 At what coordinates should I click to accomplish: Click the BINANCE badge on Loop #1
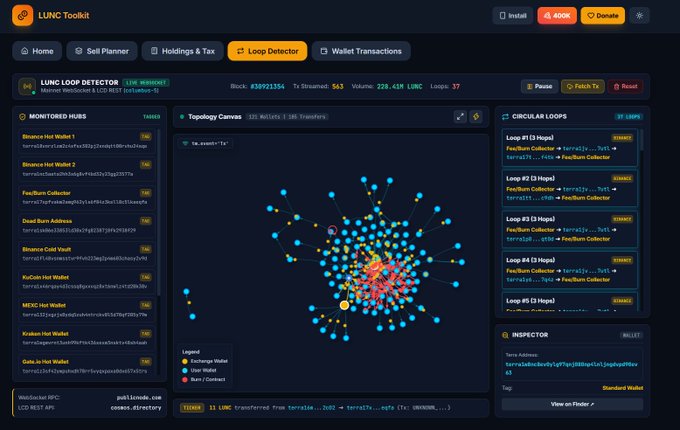(622, 138)
